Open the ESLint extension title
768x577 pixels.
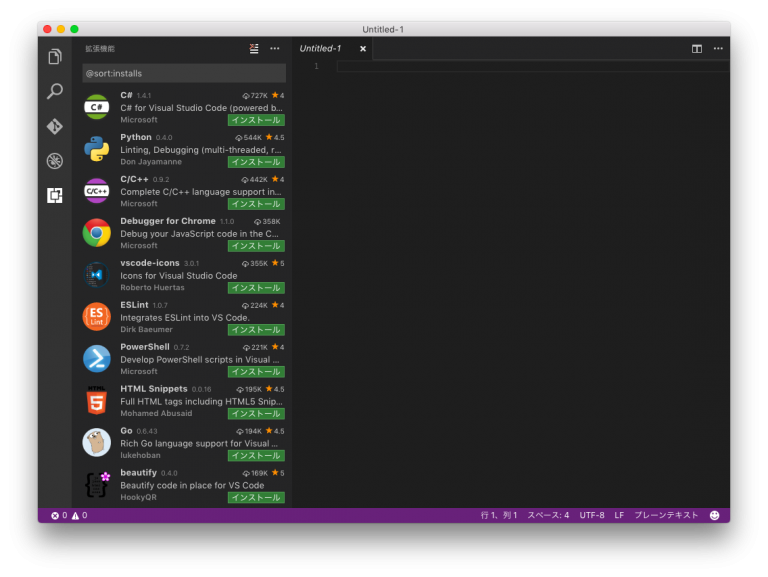pos(134,305)
